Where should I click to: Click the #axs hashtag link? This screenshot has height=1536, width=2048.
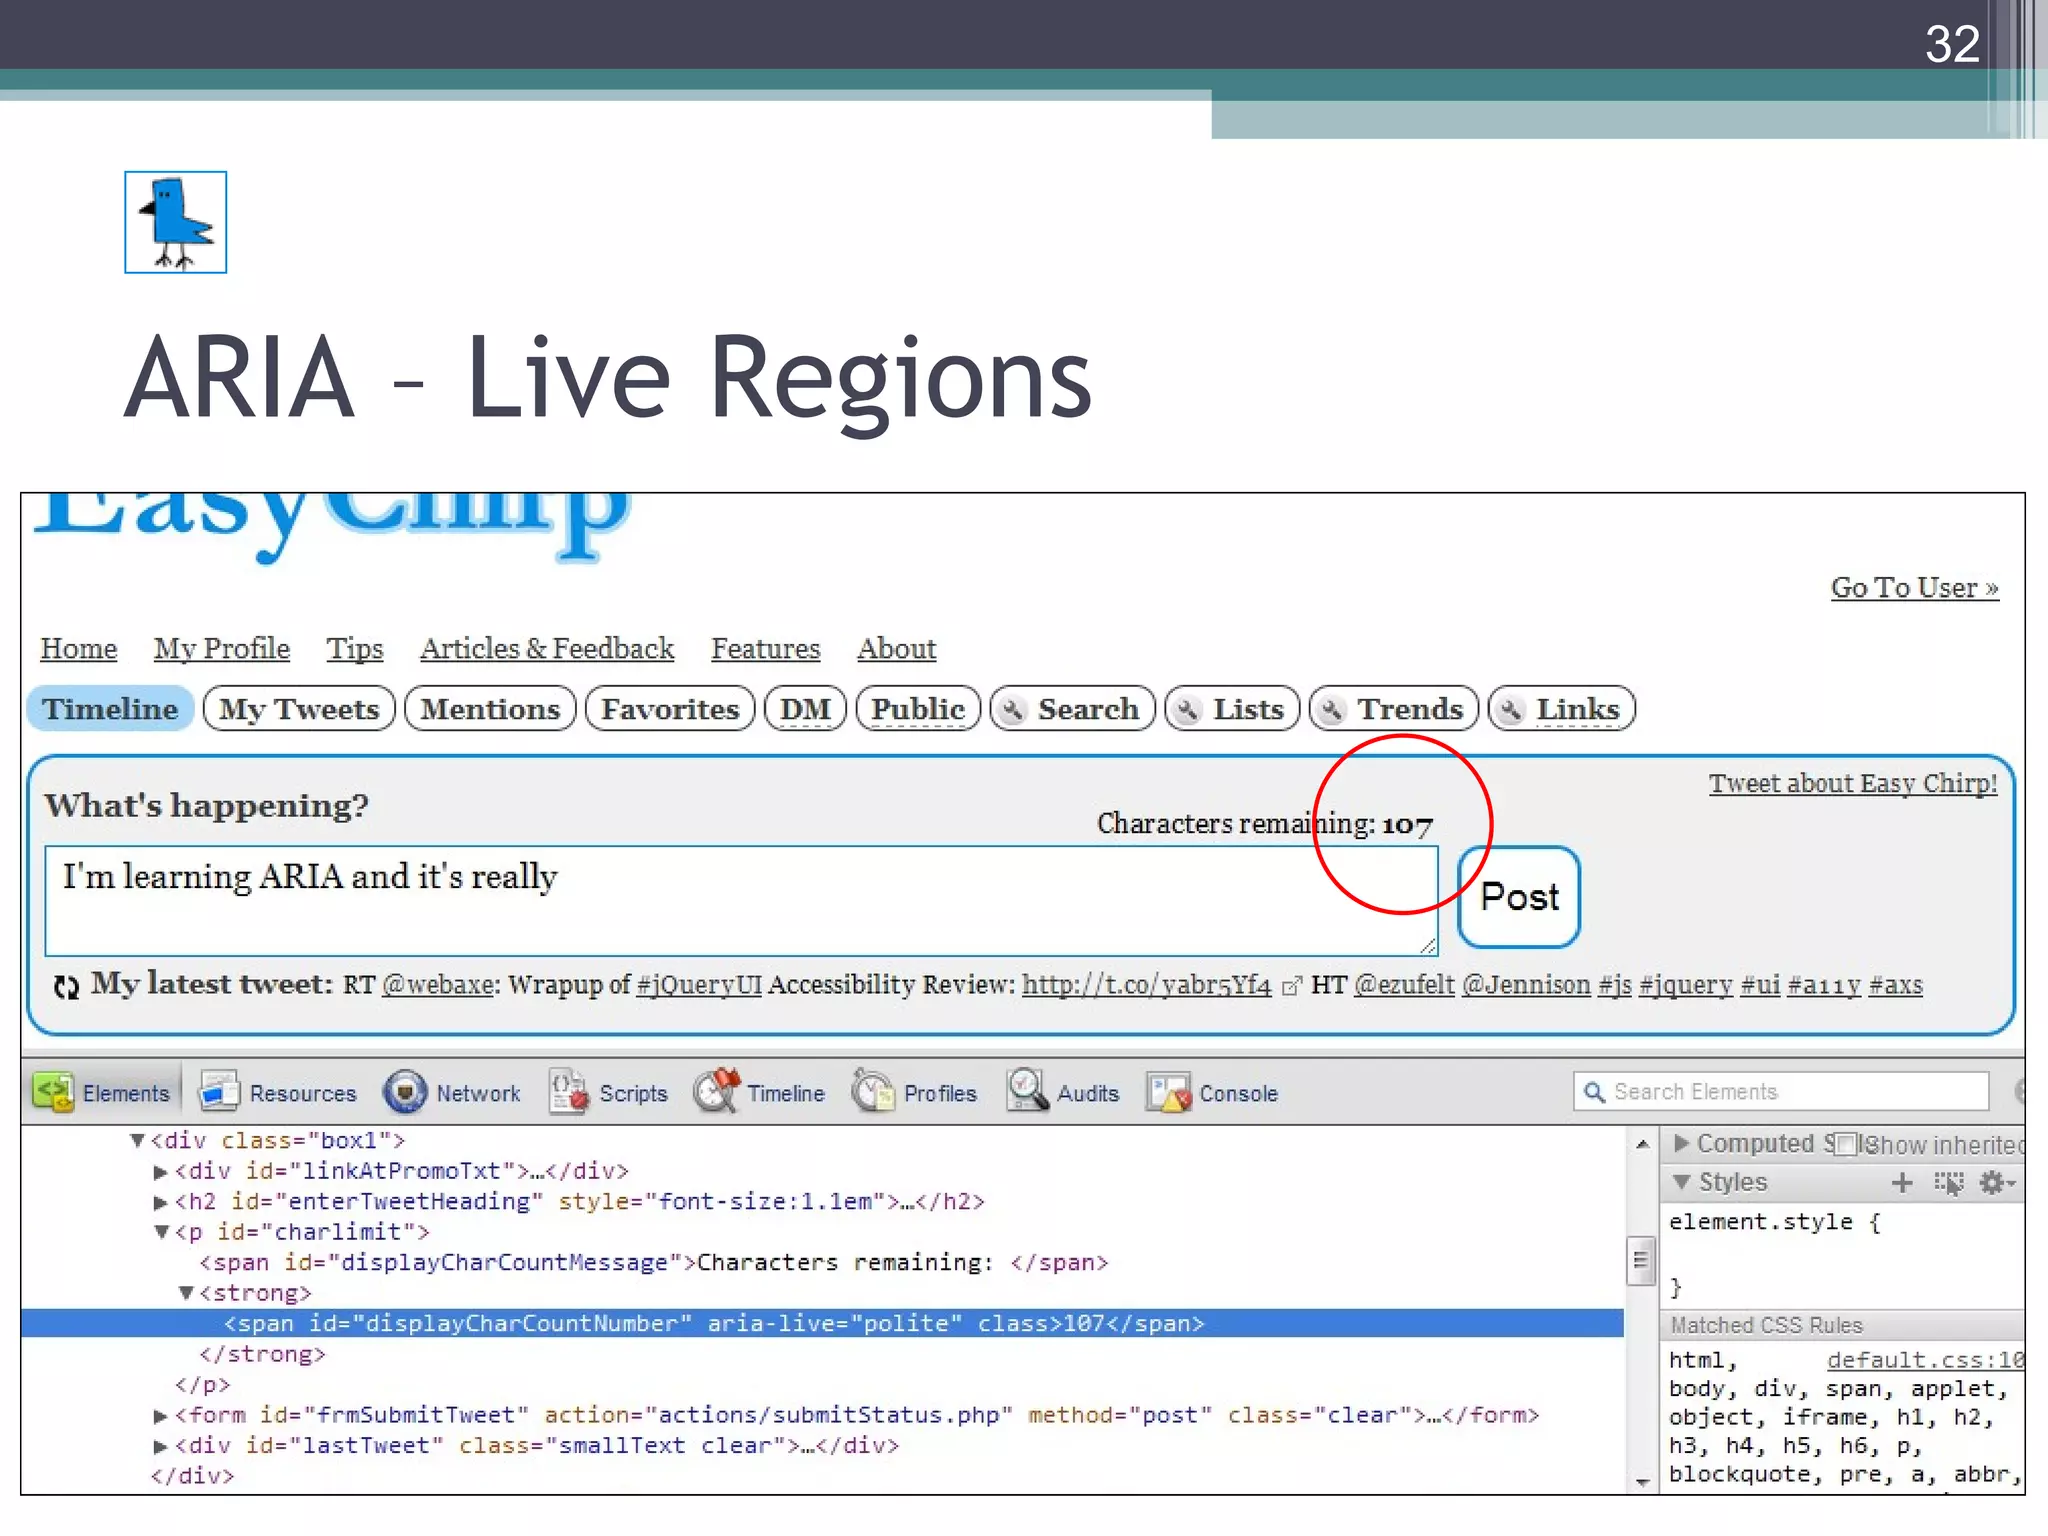tap(1896, 985)
